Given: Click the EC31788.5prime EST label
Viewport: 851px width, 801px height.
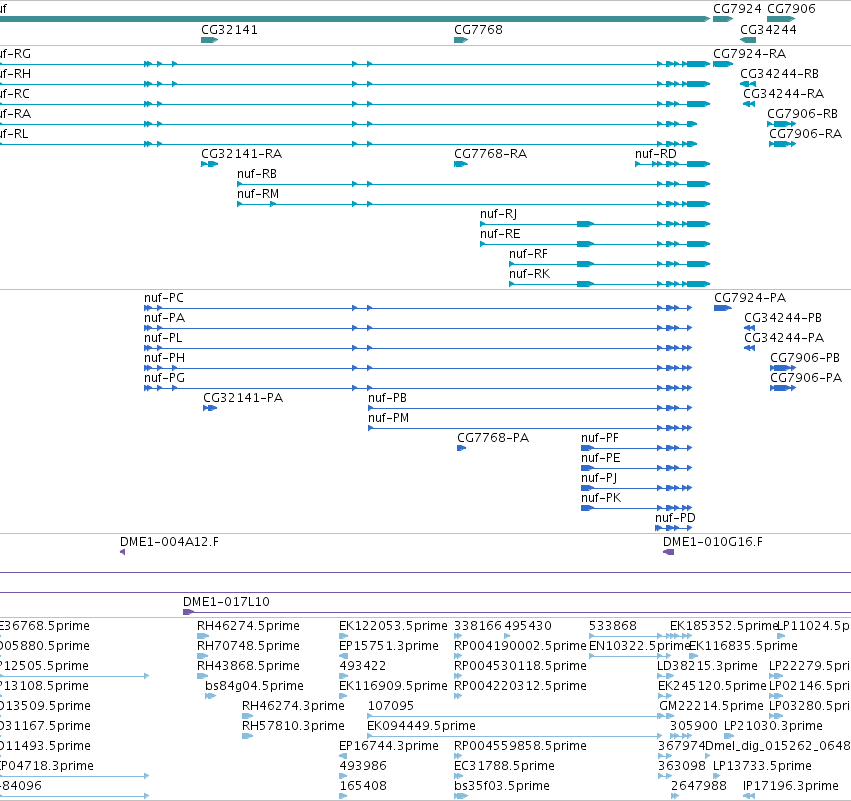Looking at the screenshot, I should 504,766.
